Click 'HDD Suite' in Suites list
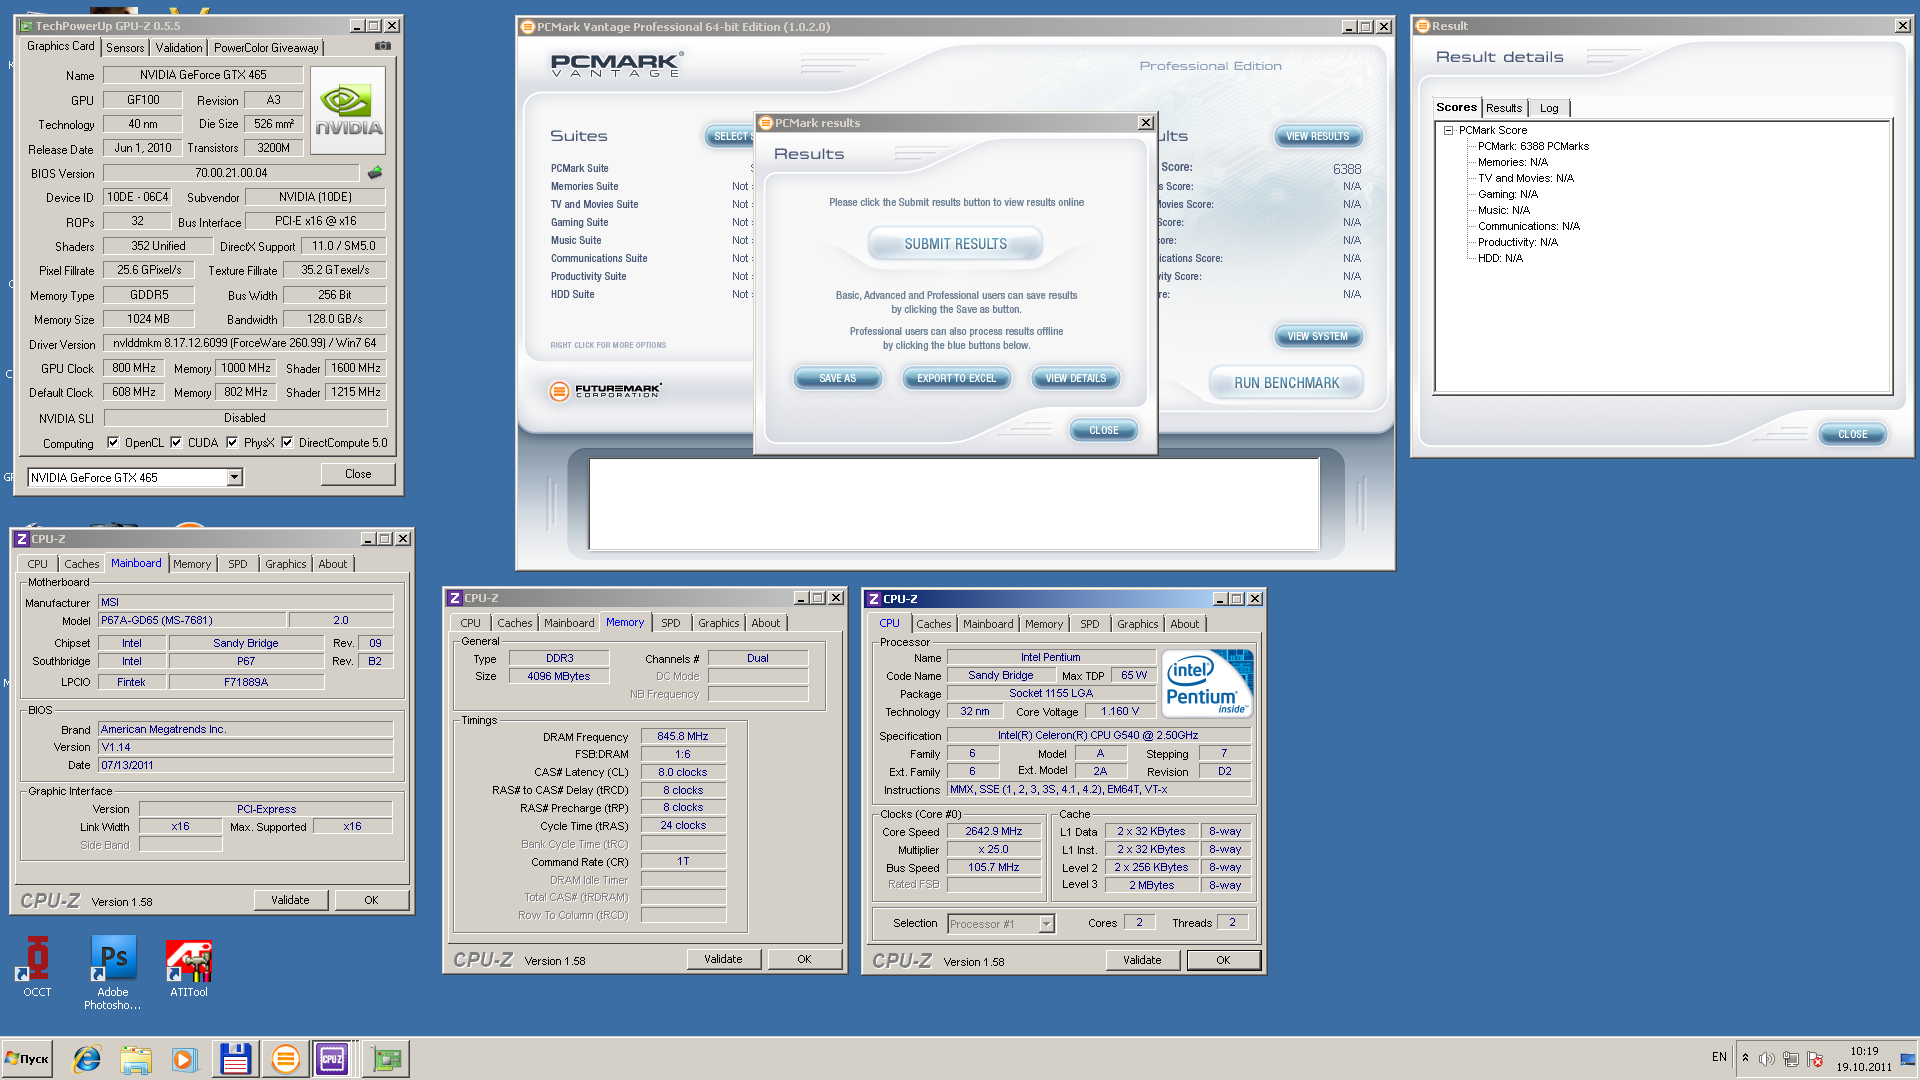Viewport: 1920px width, 1080px height. pos(572,294)
